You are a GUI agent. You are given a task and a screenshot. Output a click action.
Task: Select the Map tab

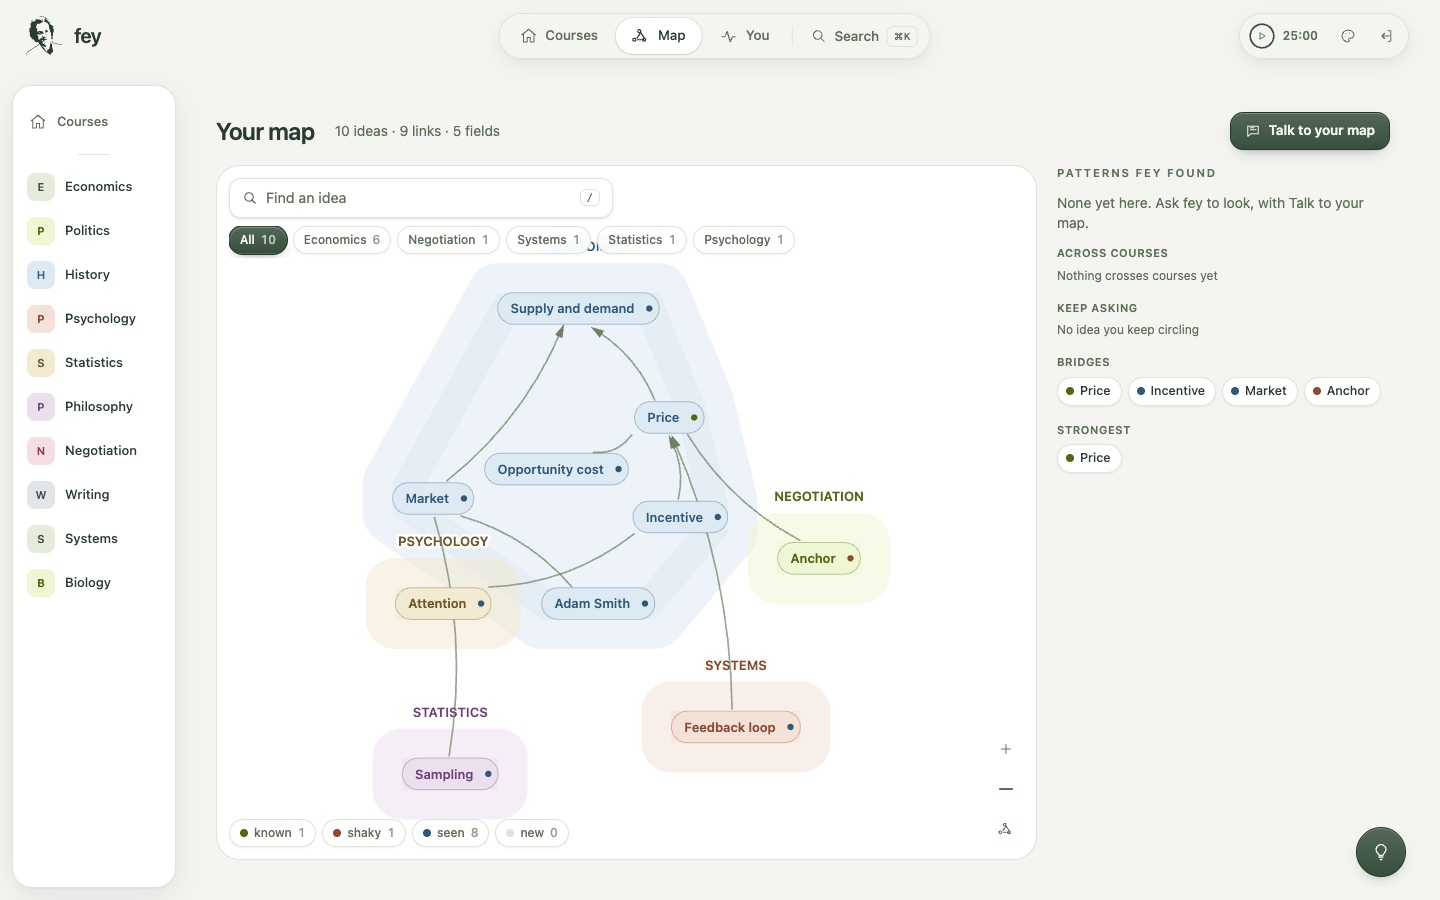click(659, 36)
